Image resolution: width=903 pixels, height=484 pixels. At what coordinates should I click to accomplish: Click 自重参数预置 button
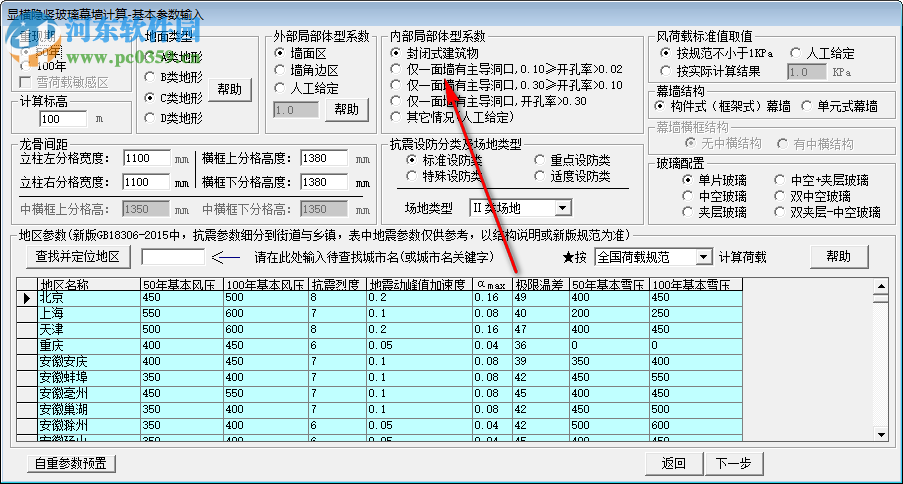[x=71, y=464]
